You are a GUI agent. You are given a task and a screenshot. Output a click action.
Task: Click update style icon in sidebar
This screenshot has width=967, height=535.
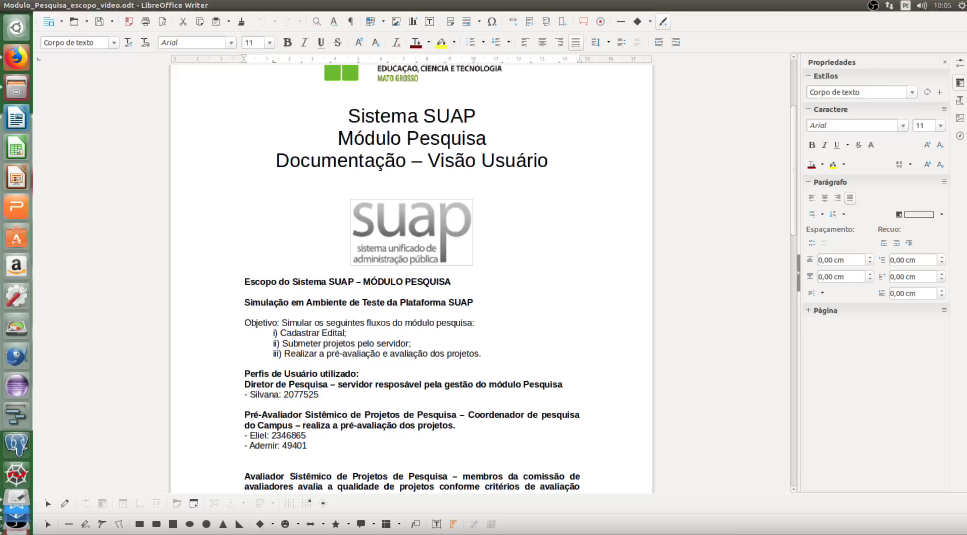pyautogui.click(x=926, y=92)
